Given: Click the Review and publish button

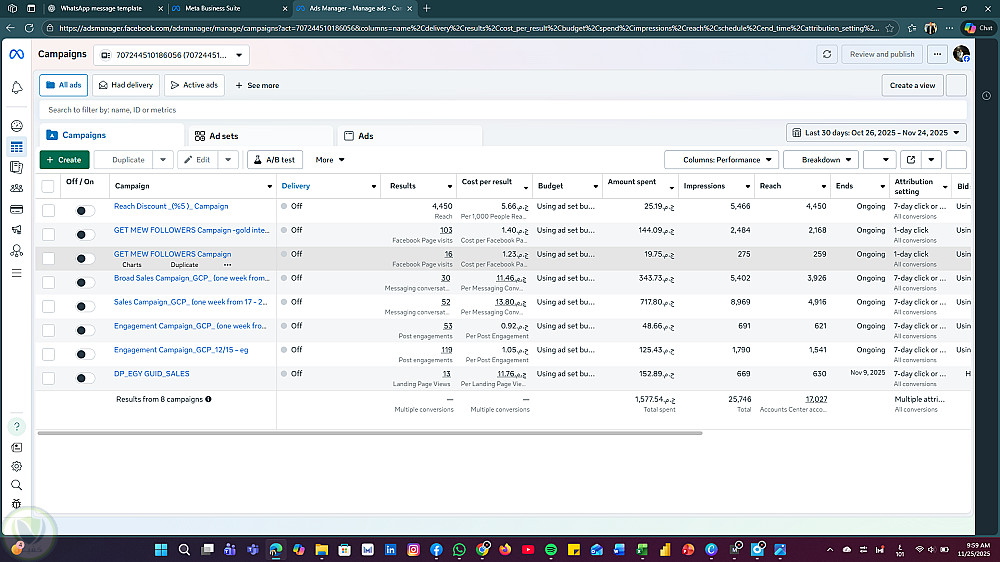Looking at the screenshot, I should point(882,54).
